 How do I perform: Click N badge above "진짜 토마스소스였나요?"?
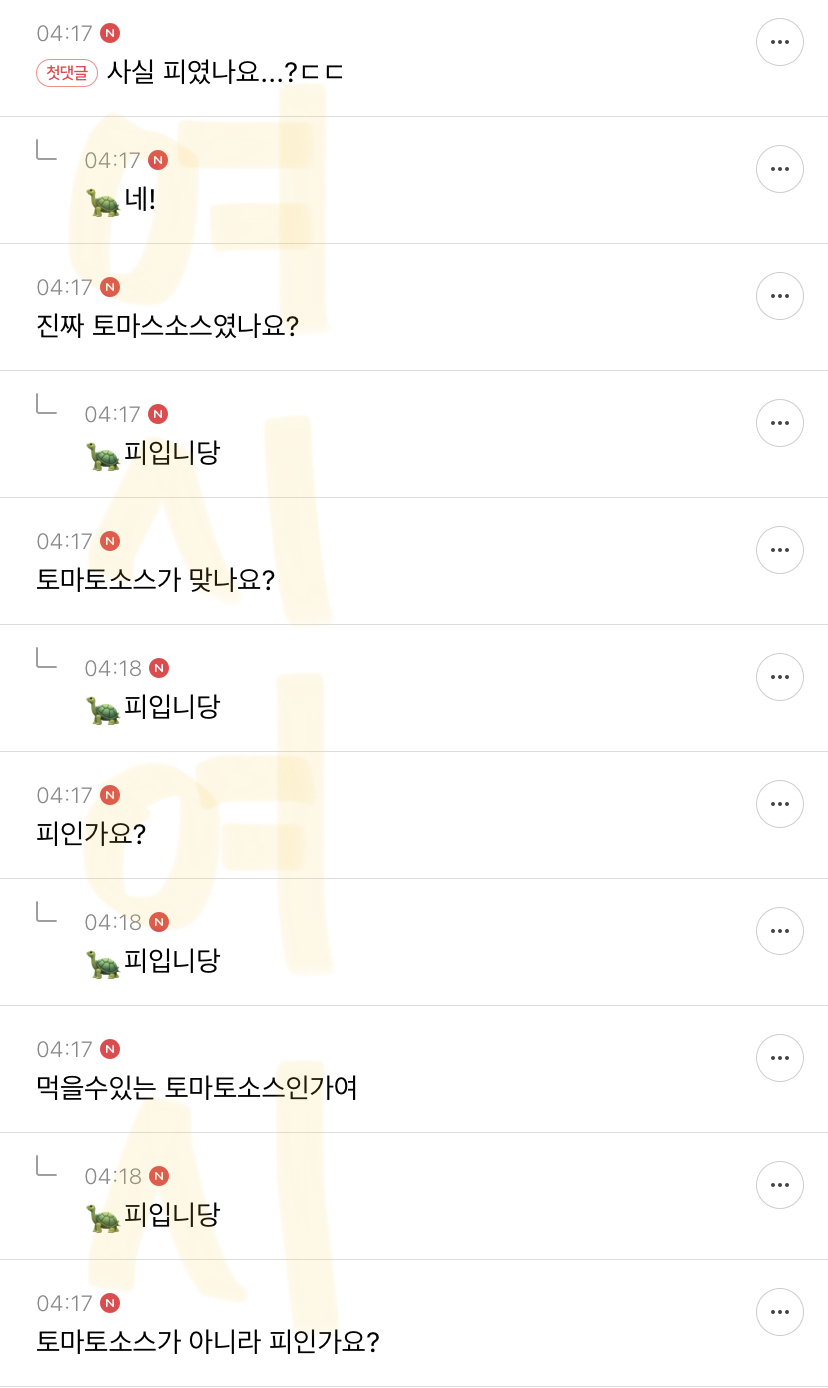tap(110, 287)
